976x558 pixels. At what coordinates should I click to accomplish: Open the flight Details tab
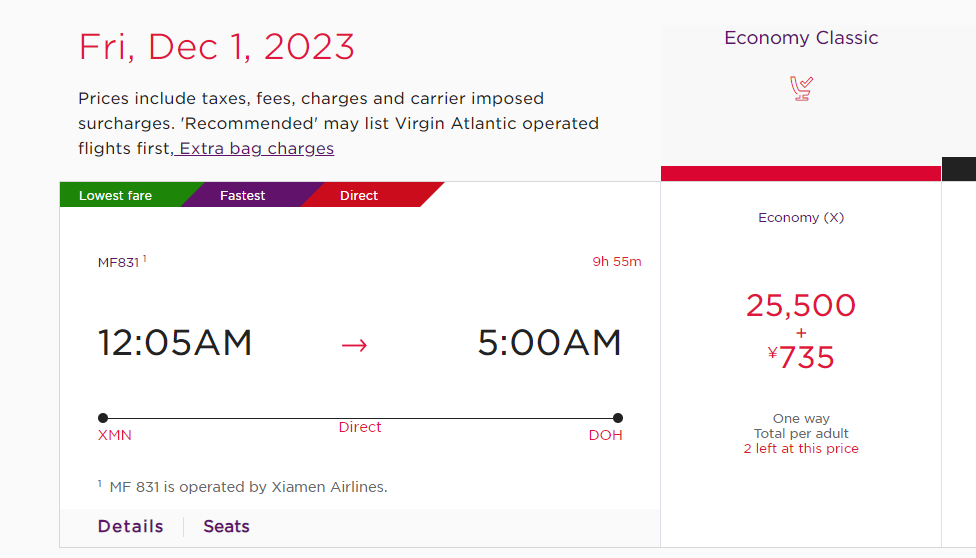click(130, 526)
